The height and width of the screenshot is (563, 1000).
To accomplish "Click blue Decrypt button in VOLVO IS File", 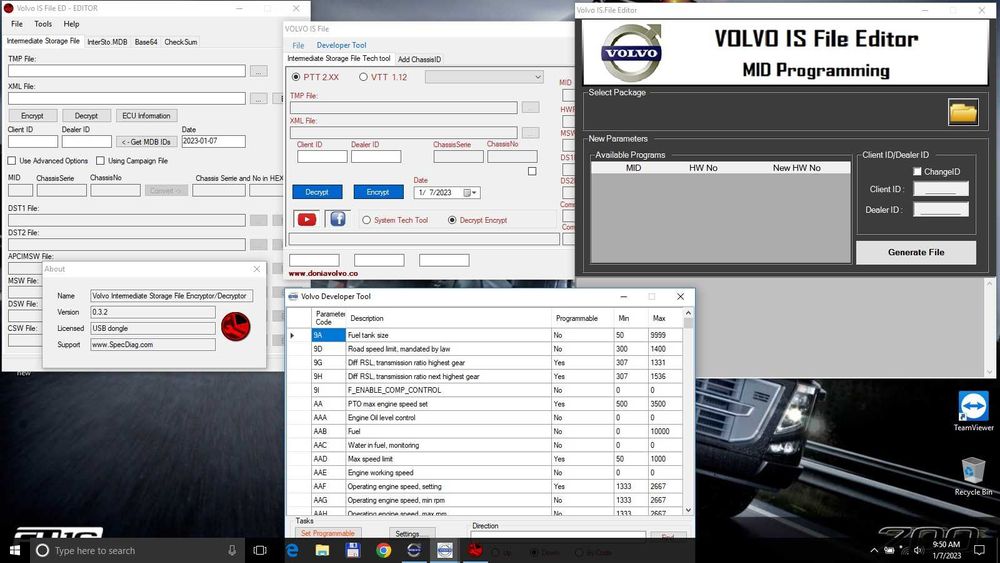I will pyautogui.click(x=317, y=192).
